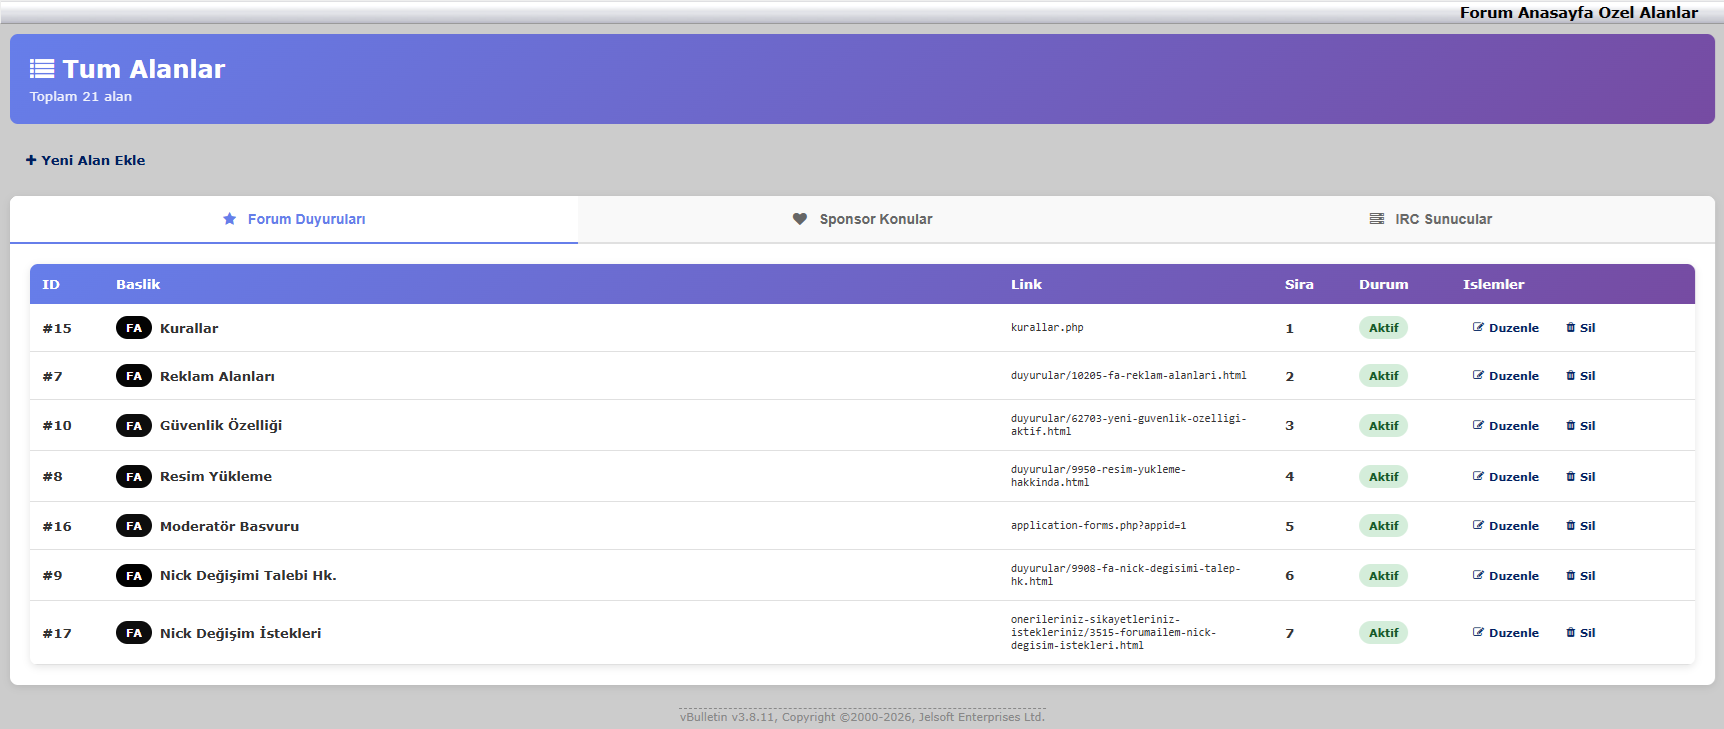Screen dimensions: 1724x729
Task: Click the server icon on IRC Sunucular tab
Action: pos(1377,219)
